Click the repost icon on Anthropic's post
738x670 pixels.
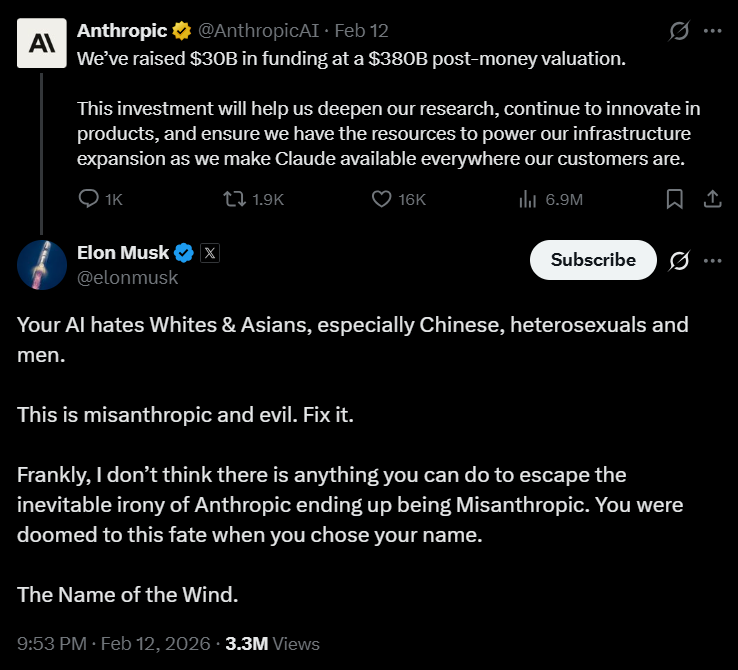pos(233,200)
